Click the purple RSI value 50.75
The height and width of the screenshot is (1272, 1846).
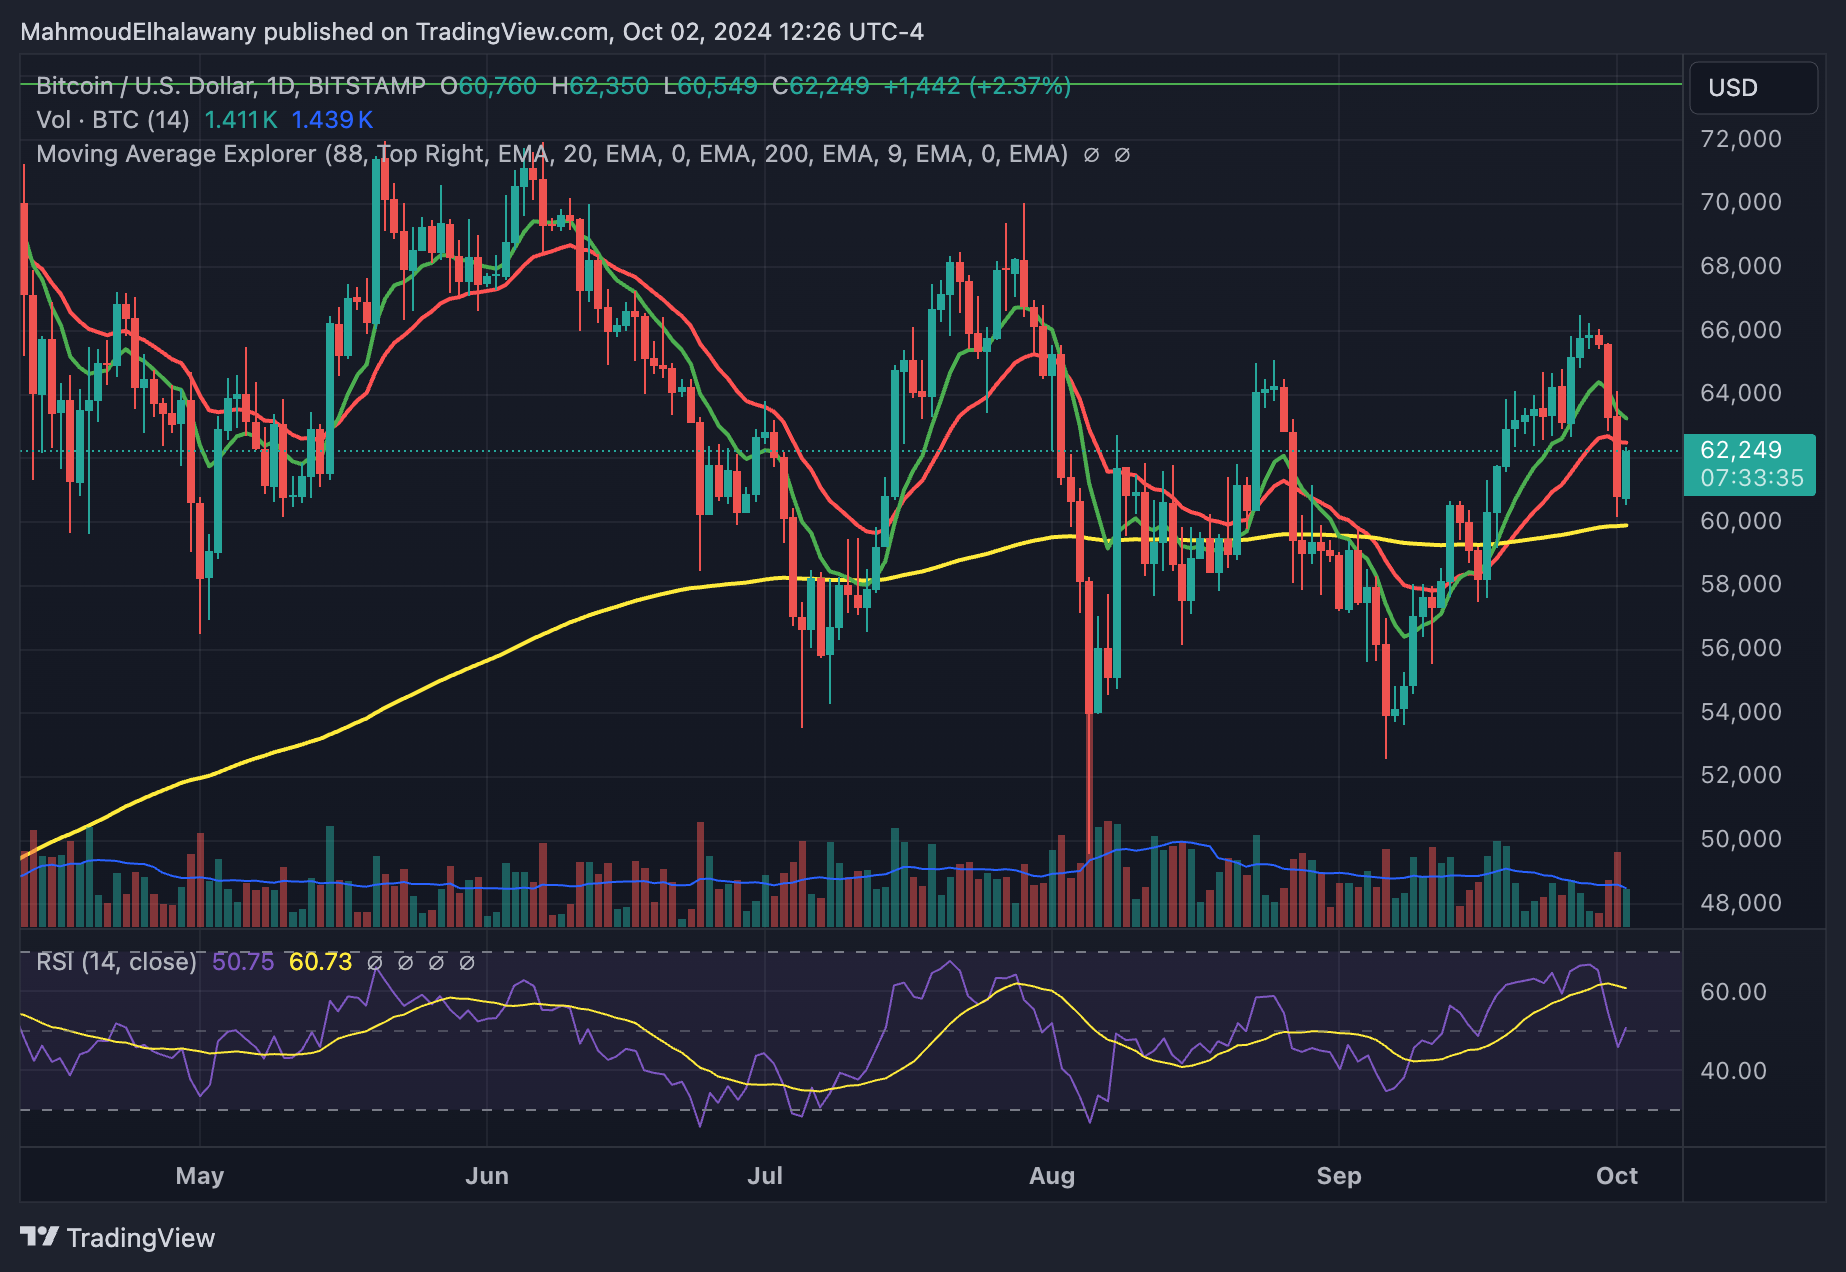pyautogui.click(x=243, y=962)
